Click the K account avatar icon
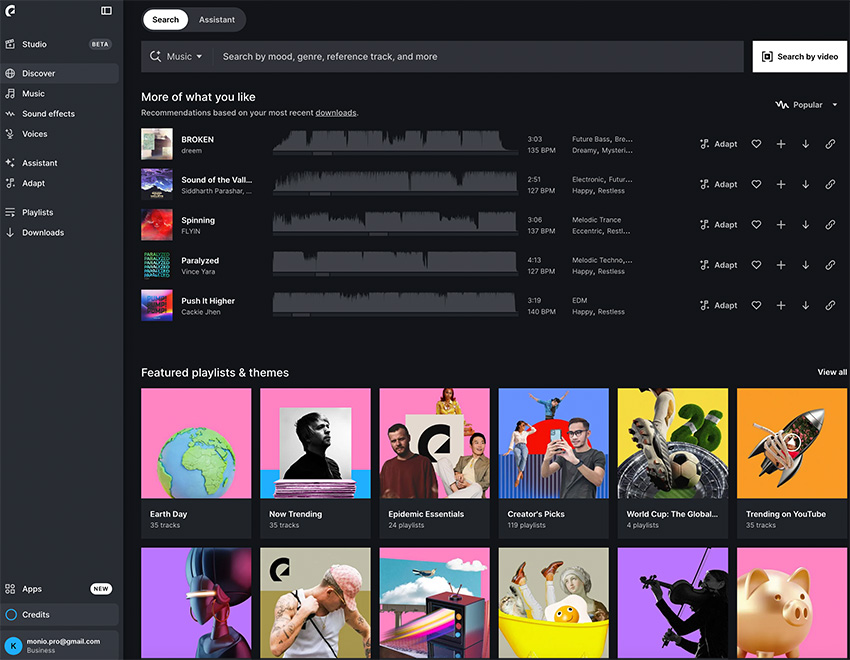The width and height of the screenshot is (850, 660). tap(13, 645)
